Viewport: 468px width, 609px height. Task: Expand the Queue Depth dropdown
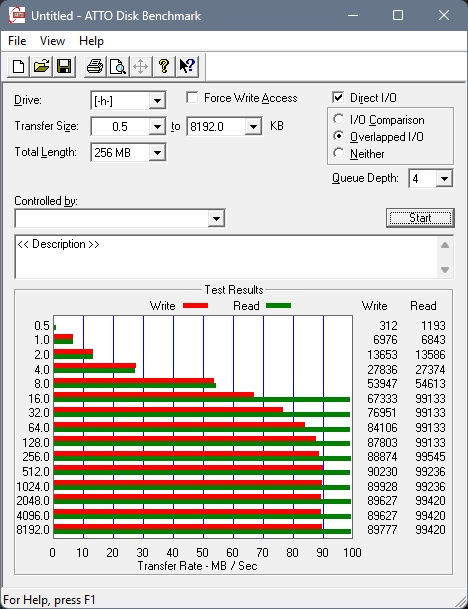pos(444,179)
